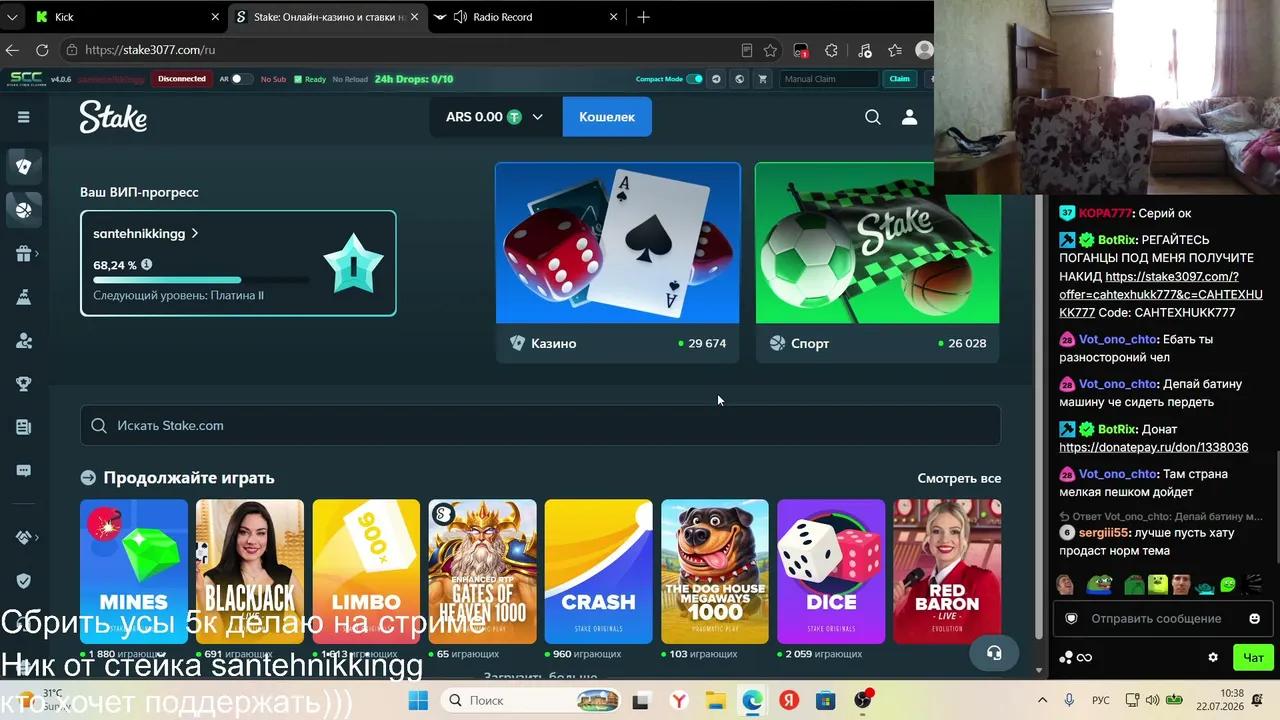
Task: Click the Кошелек wallet button
Action: pyautogui.click(x=607, y=117)
